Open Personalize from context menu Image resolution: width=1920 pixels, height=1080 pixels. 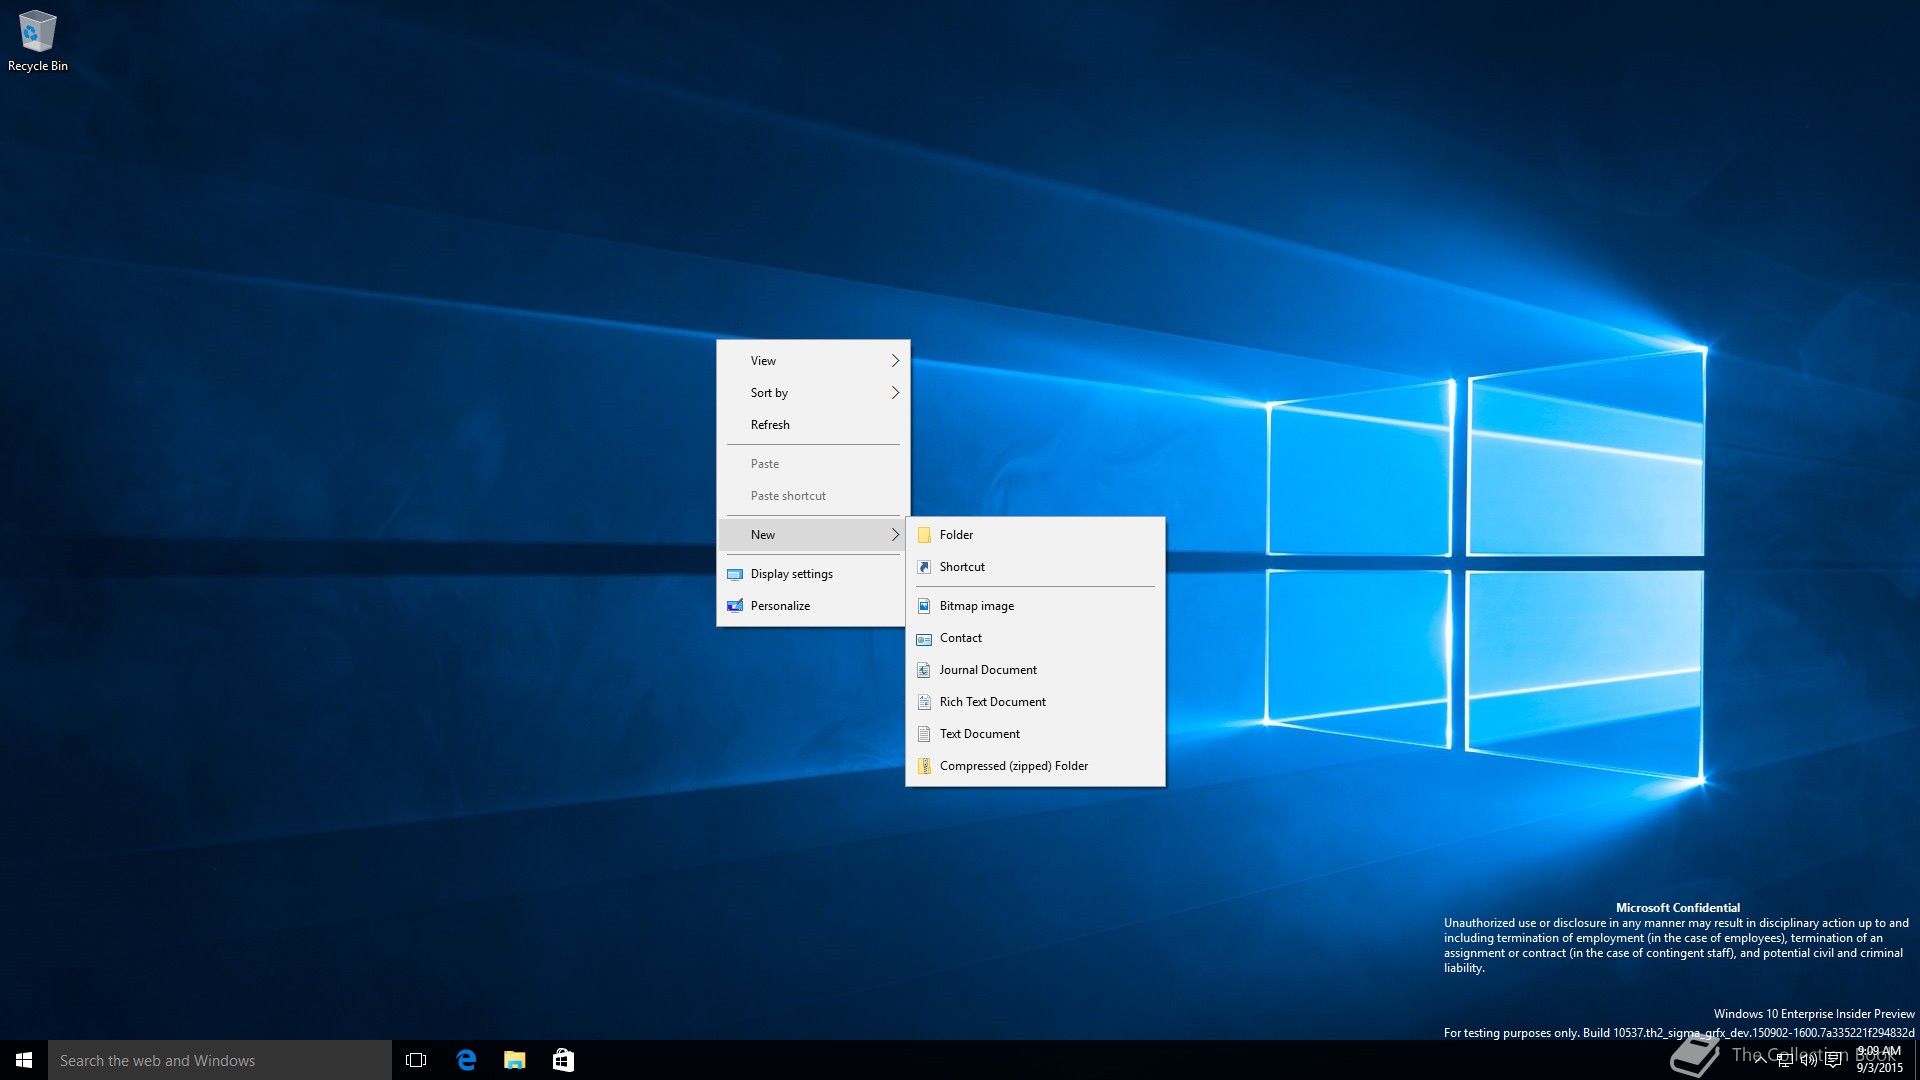[813, 606]
